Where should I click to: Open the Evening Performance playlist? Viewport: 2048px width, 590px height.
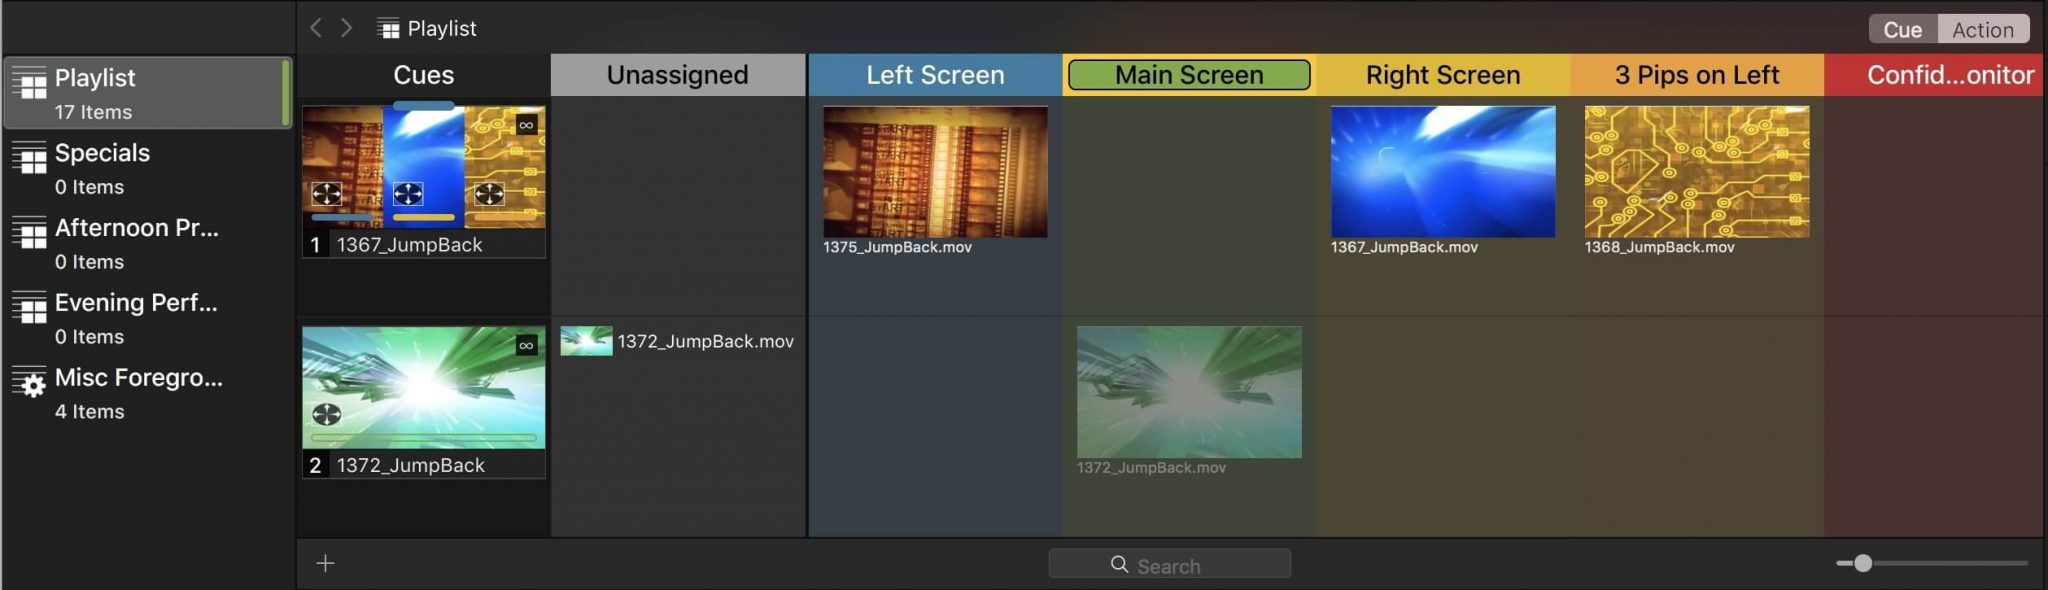click(135, 317)
